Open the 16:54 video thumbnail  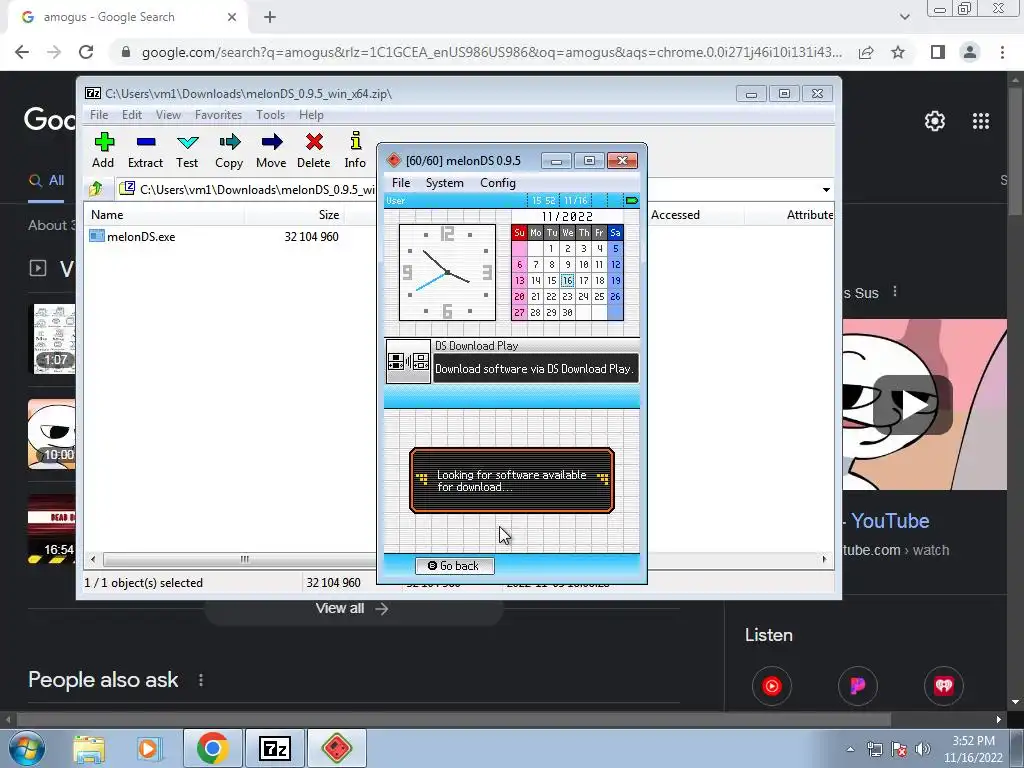click(x=52, y=529)
